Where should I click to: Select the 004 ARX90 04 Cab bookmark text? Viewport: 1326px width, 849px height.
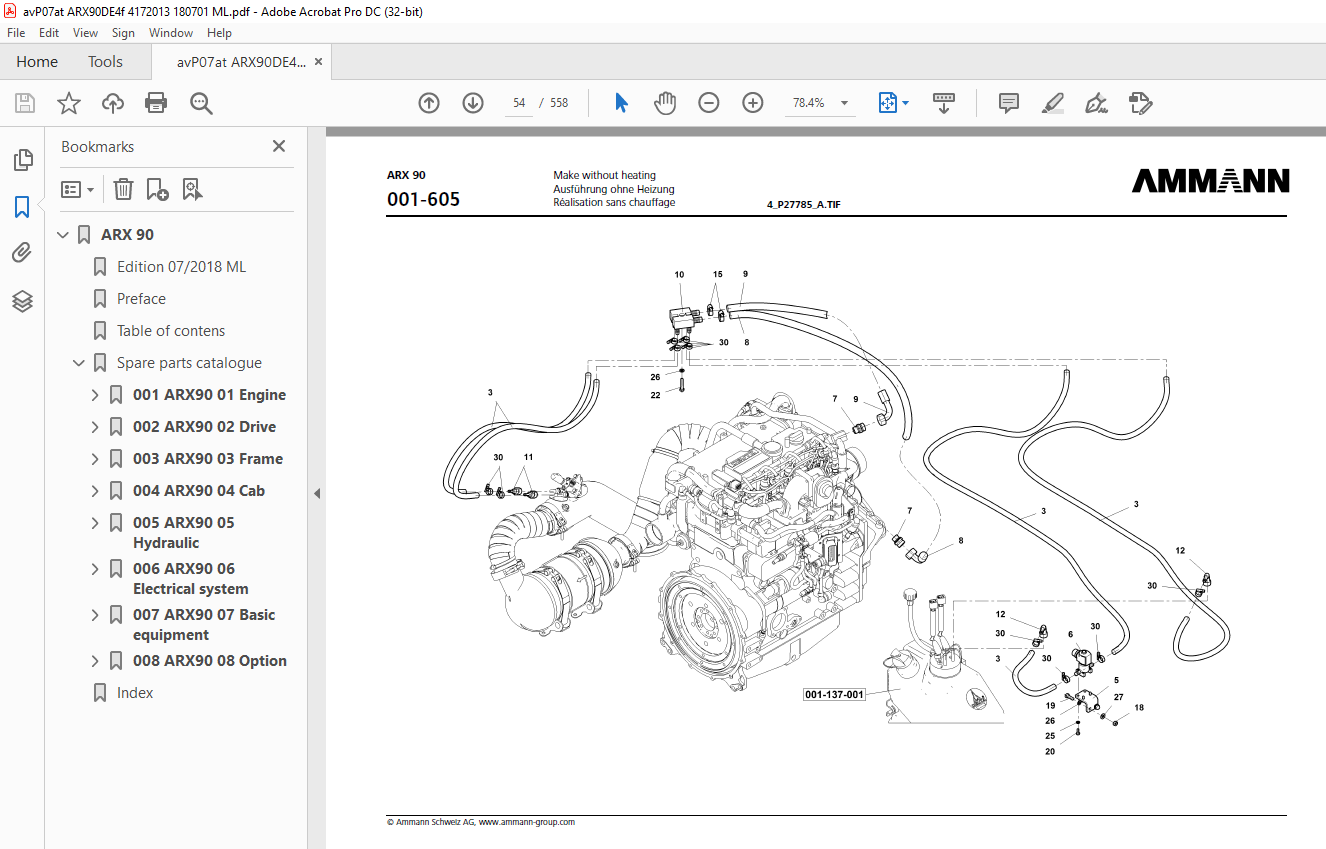[x=199, y=491]
